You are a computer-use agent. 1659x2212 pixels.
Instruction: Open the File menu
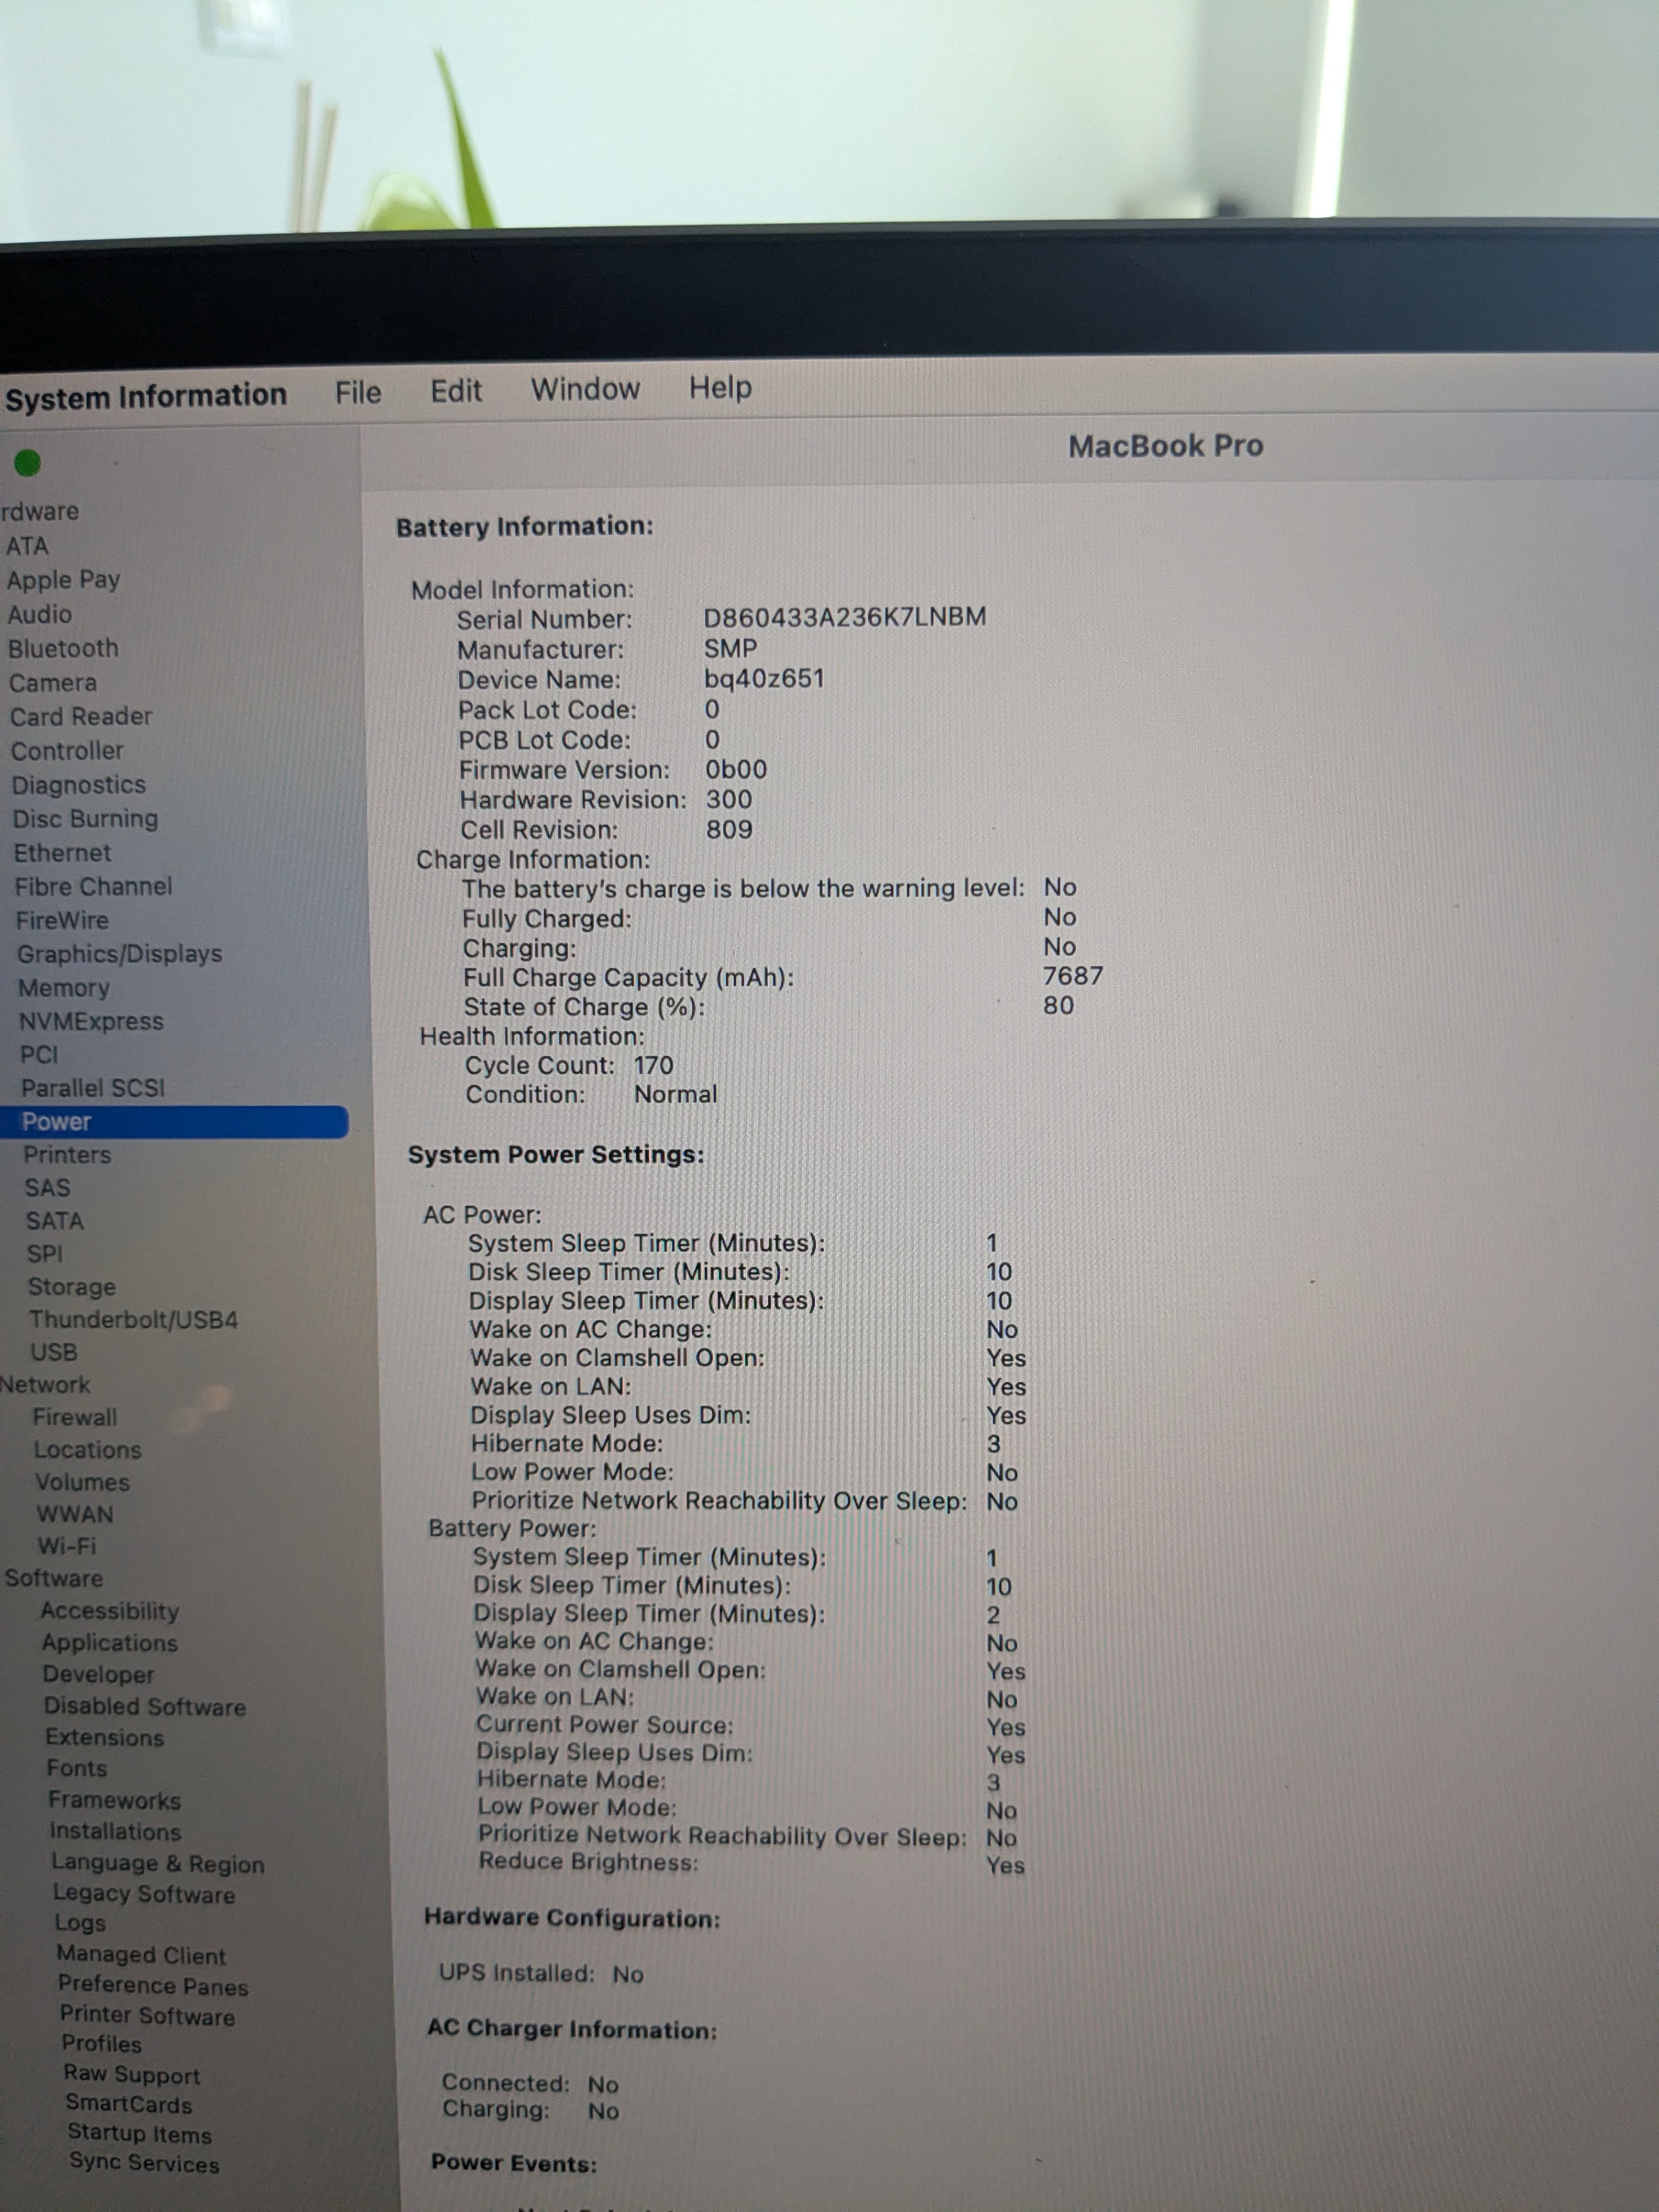tap(358, 392)
